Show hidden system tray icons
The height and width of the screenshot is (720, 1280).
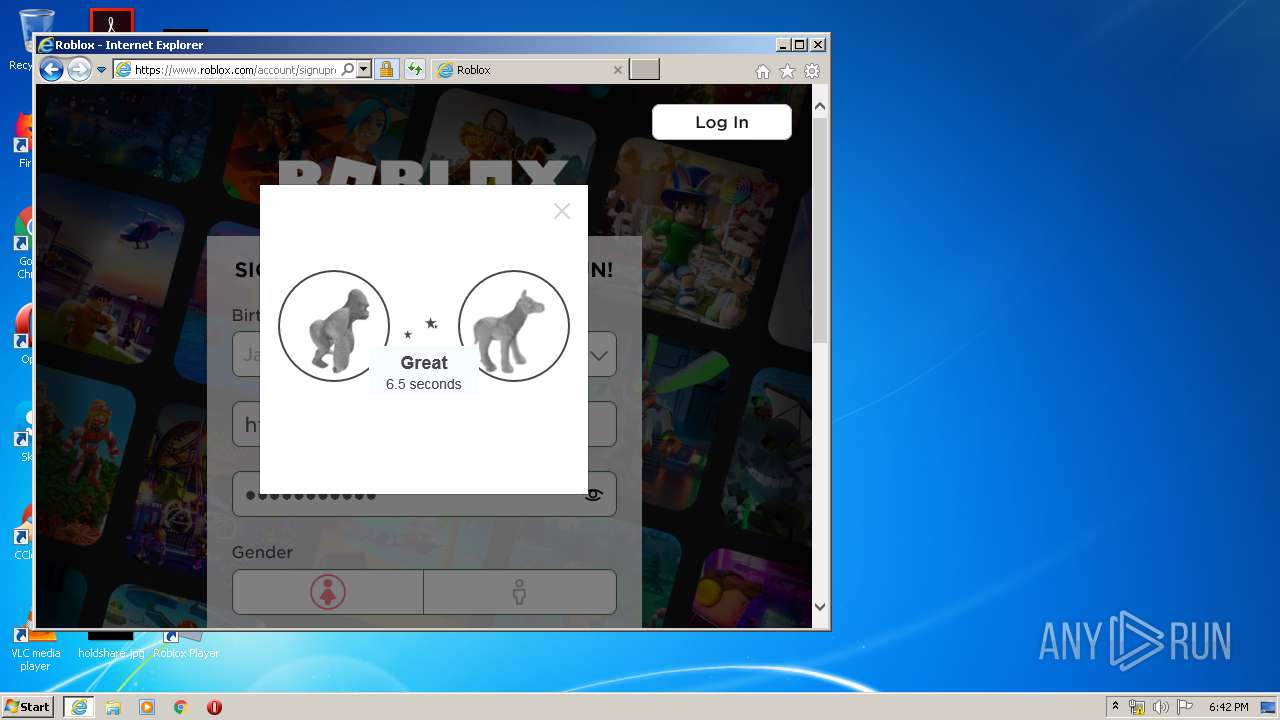pyautogui.click(x=1115, y=707)
